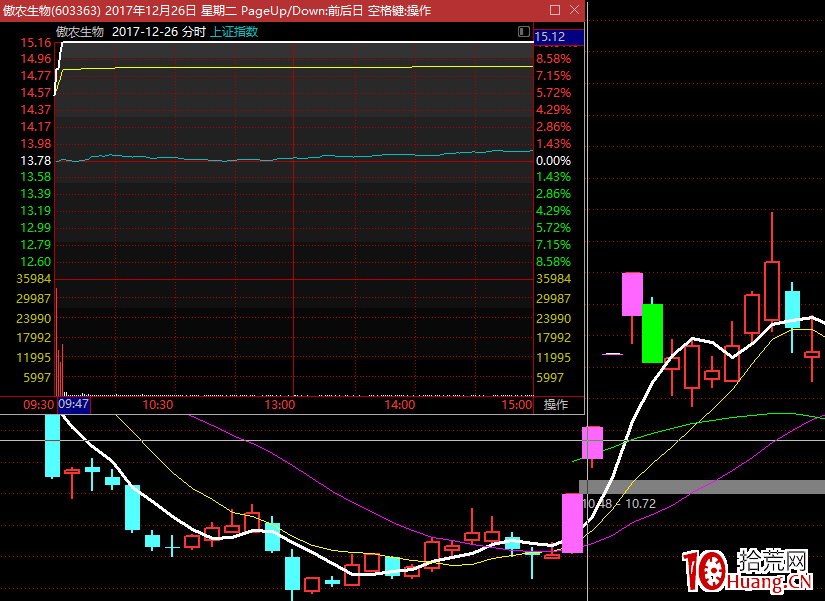The width and height of the screenshot is (825, 601).
Task: Click the 12.60 bottom price label
Action: tap(36, 262)
